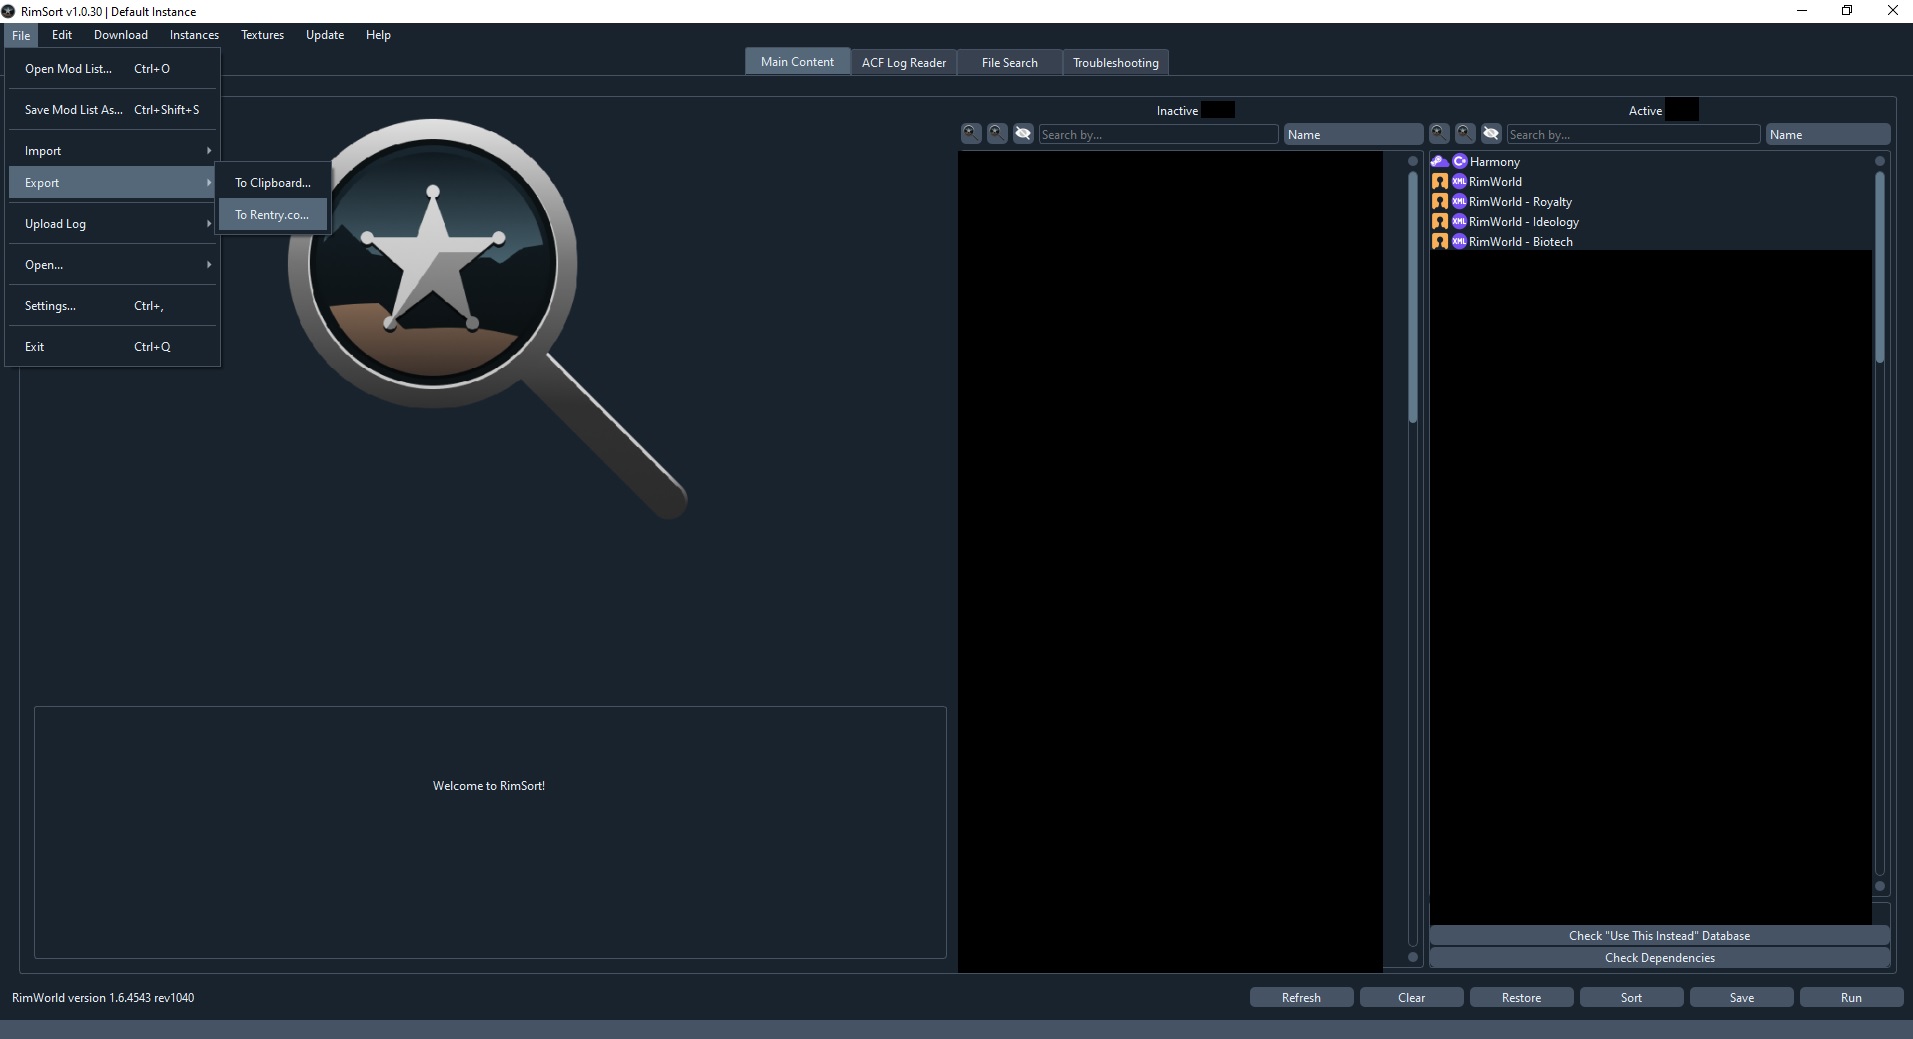
Task: Click the C# icon next to Harmony
Action: (x=1460, y=162)
